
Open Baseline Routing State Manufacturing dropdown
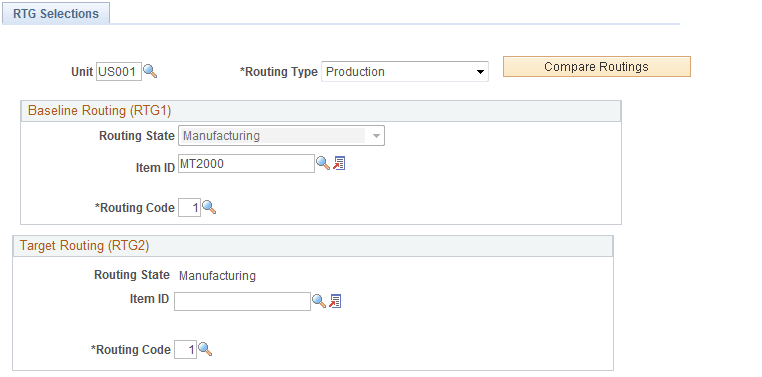coord(281,136)
